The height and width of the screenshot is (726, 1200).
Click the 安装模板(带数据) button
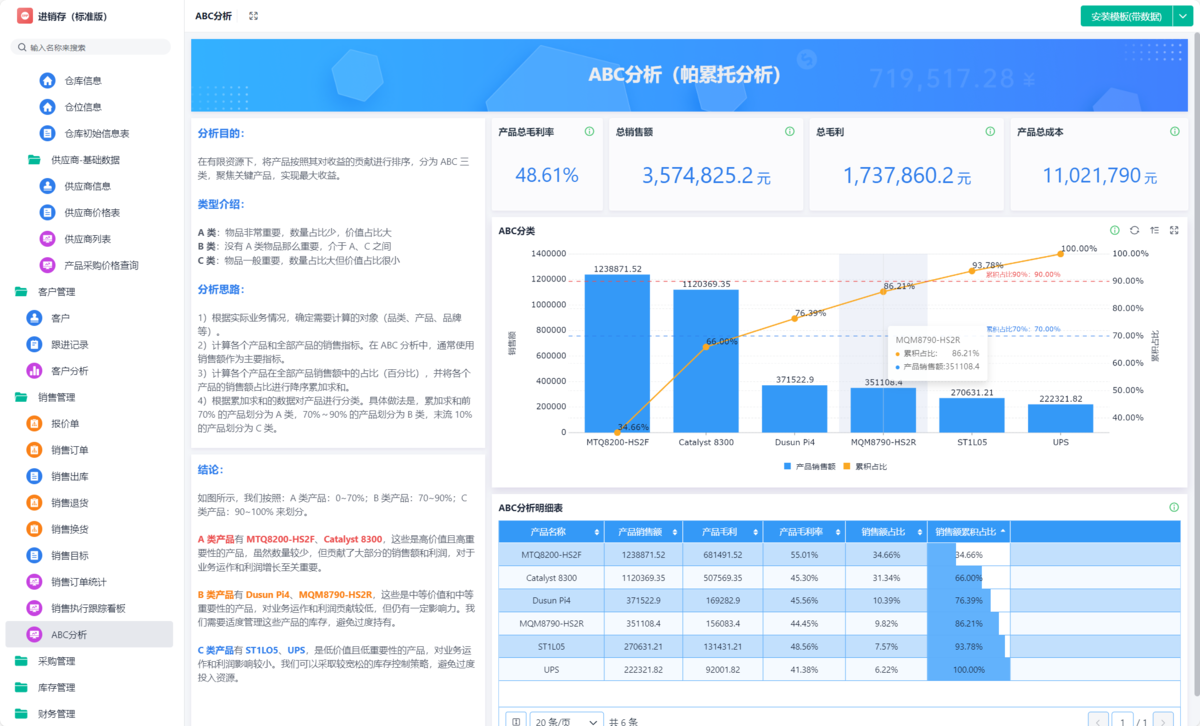pos(1125,16)
